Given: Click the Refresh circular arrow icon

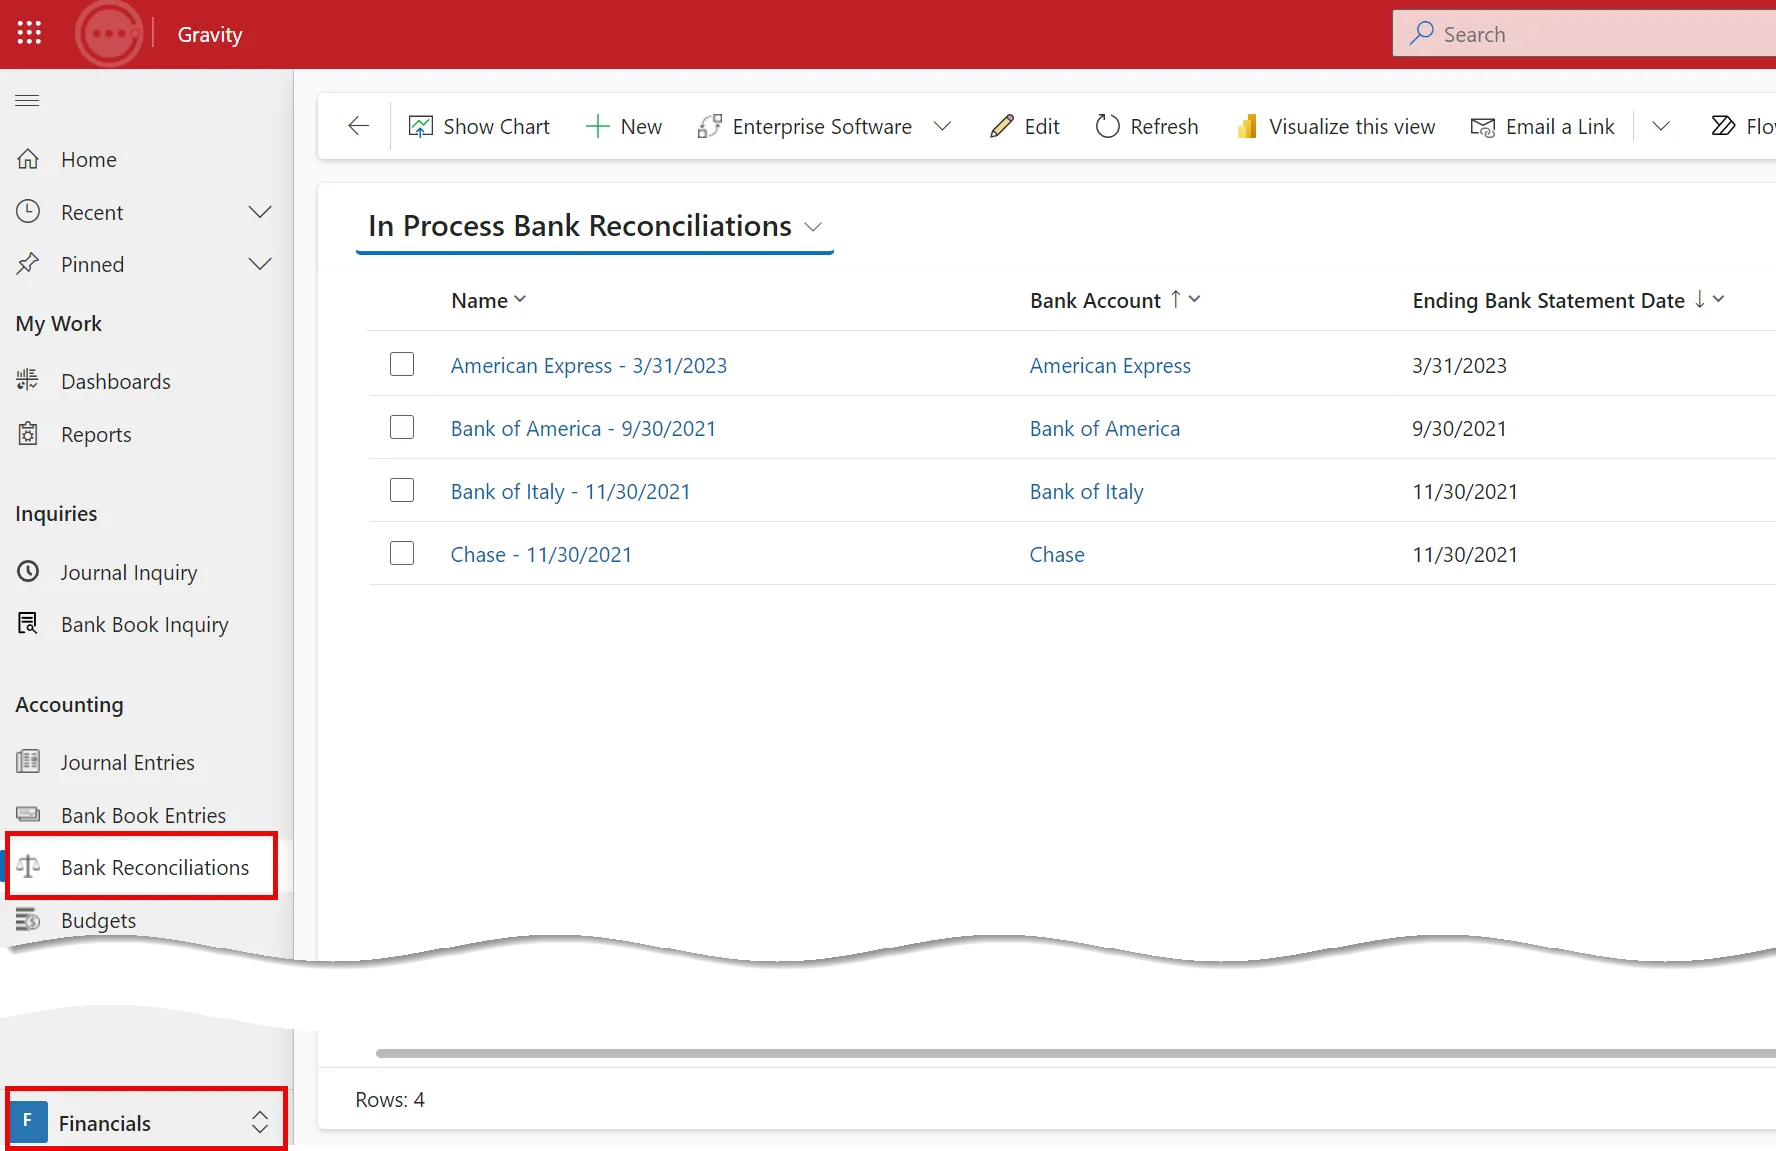Looking at the screenshot, I should click(x=1107, y=126).
